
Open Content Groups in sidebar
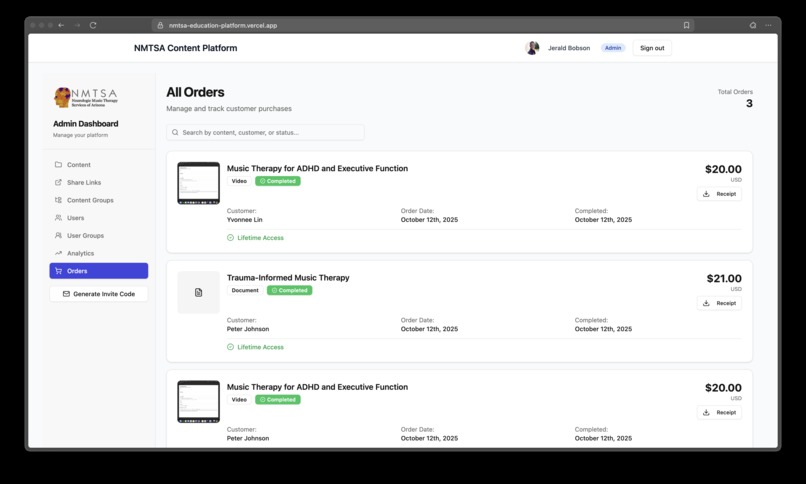click(x=99, y=200)
